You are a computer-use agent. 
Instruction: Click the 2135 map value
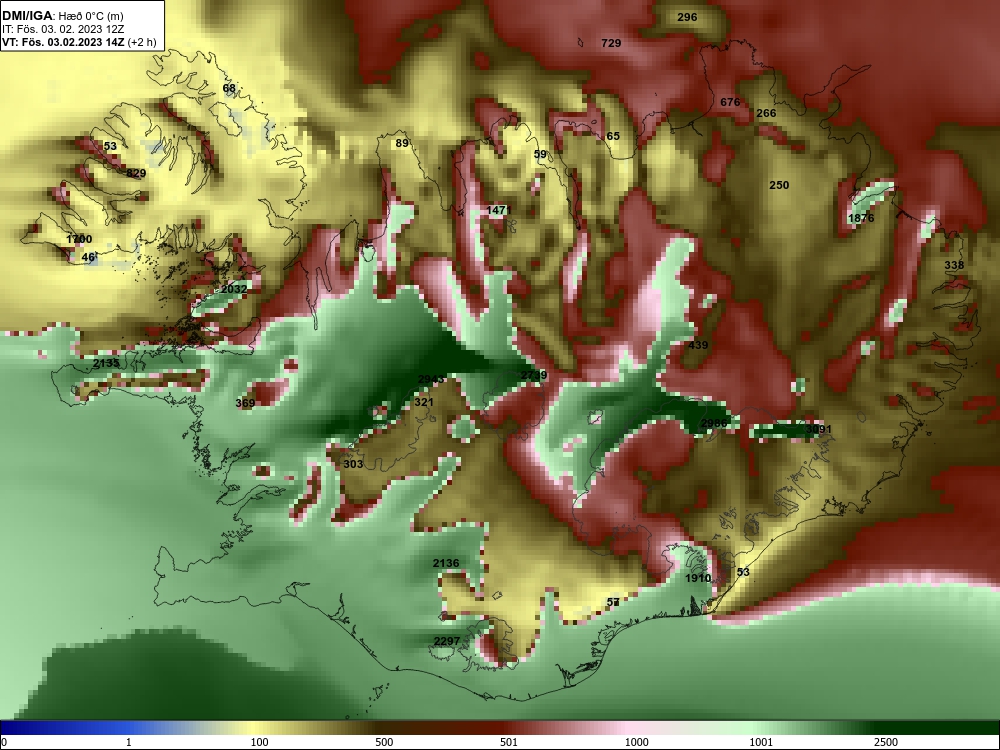pyautogui.click(x=106, y=363)
